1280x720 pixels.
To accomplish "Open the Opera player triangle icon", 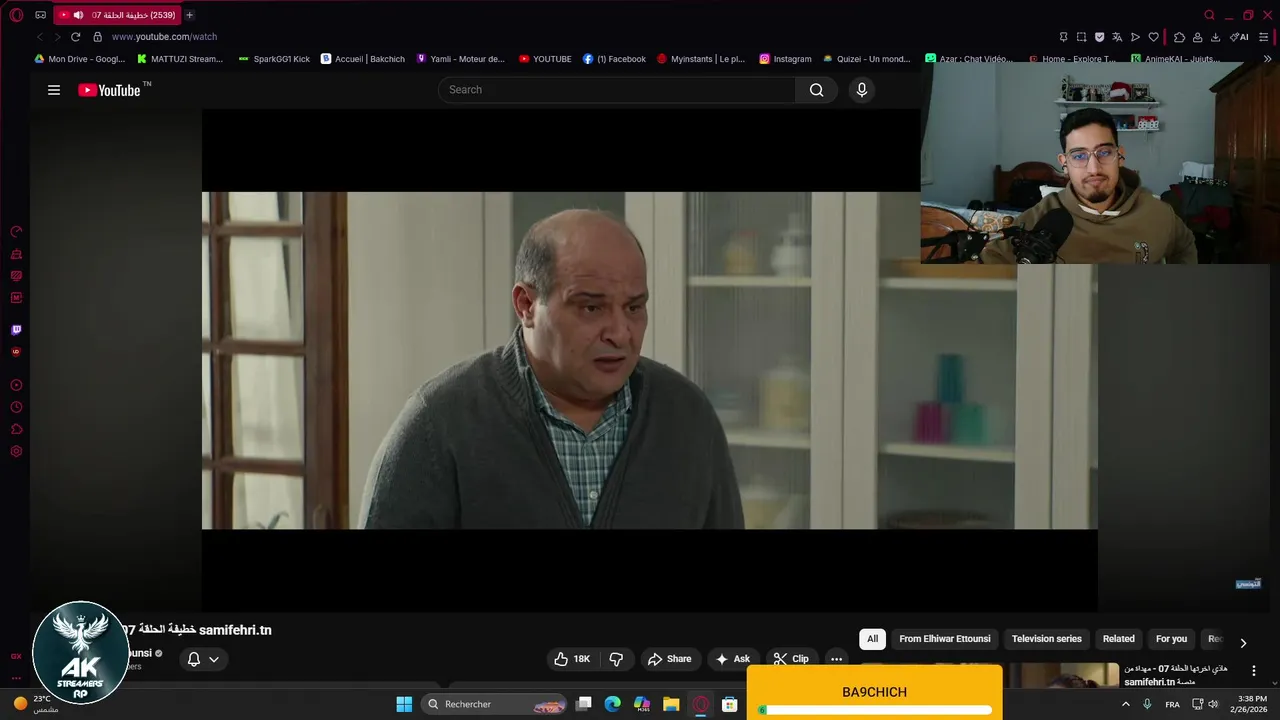I will (x=1135, y=37).
